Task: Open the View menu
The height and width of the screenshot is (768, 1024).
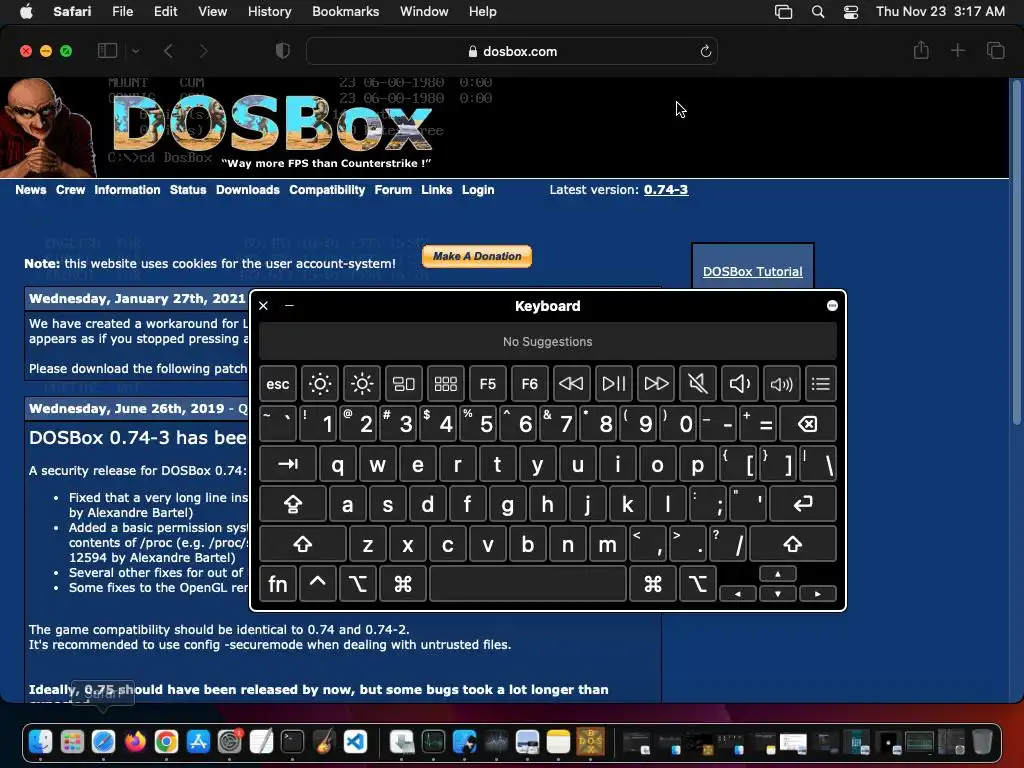Action: [212, 12]
